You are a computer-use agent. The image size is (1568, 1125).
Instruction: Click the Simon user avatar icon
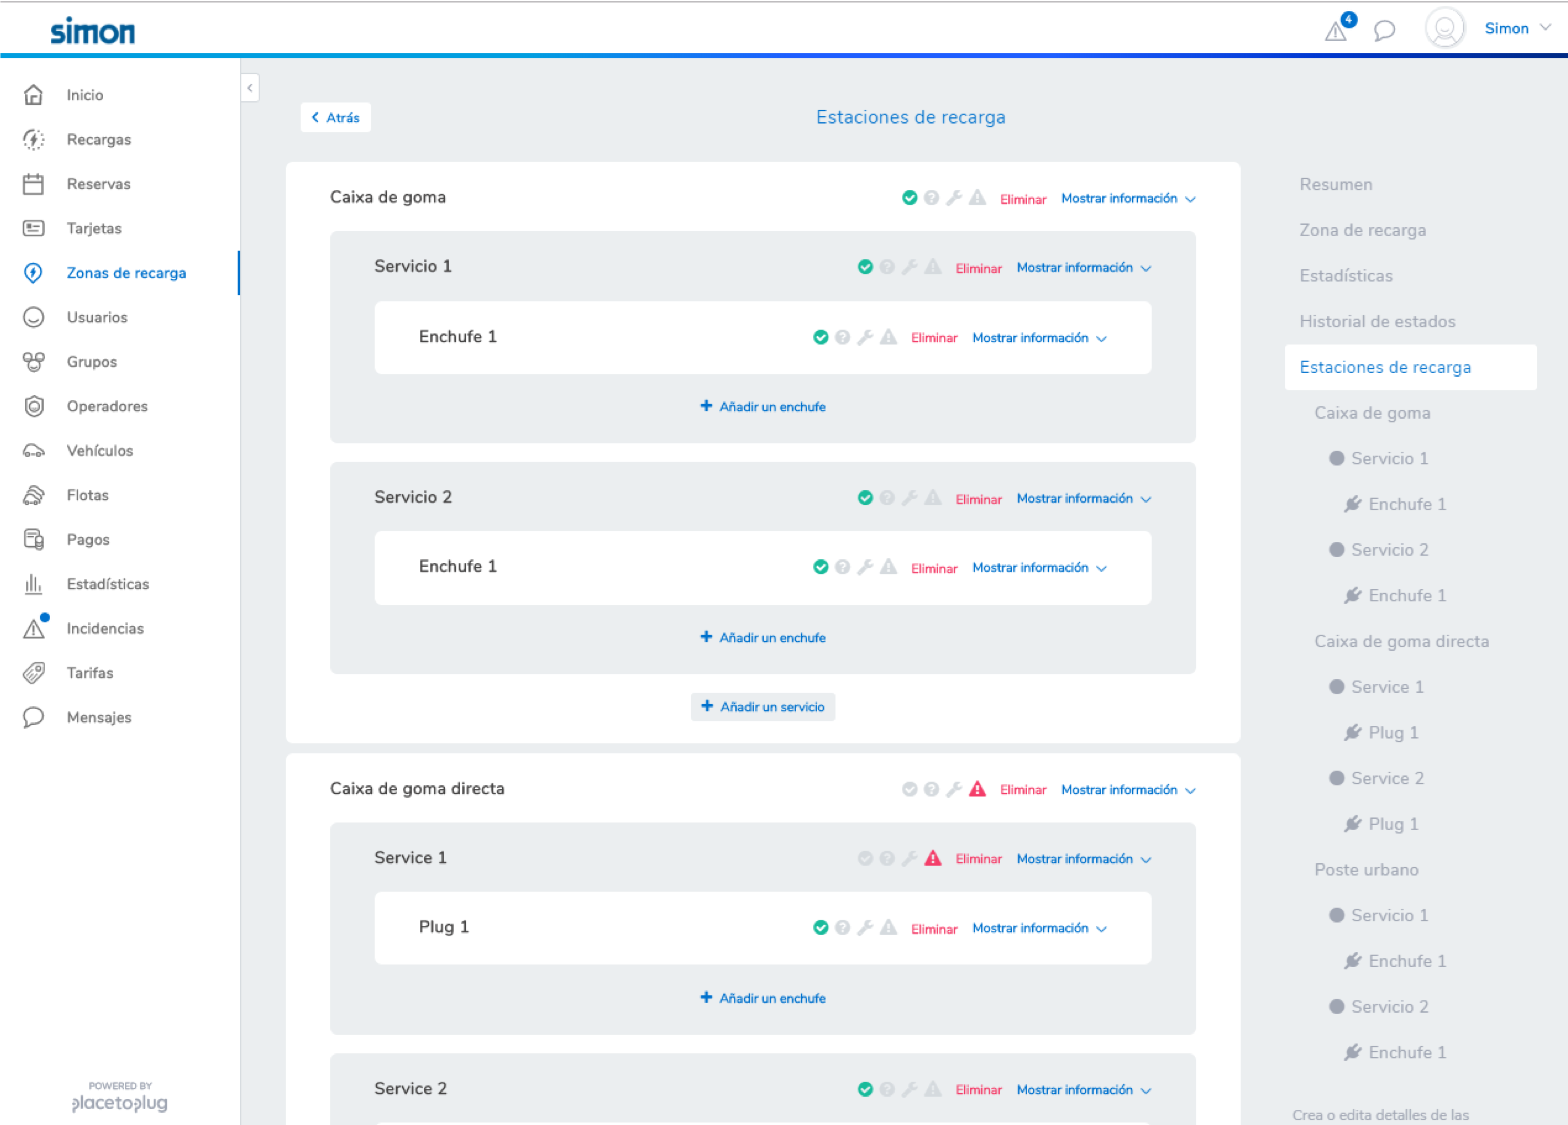click(x=1444, y=28)
